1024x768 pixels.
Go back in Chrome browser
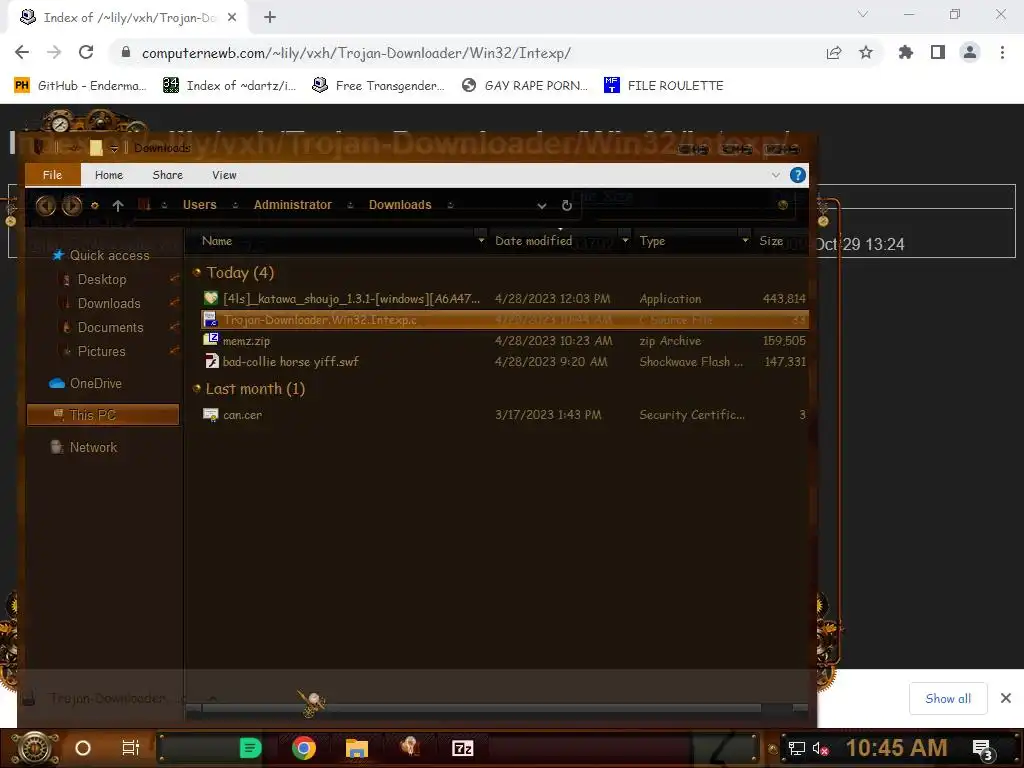(x=22, y=52)
